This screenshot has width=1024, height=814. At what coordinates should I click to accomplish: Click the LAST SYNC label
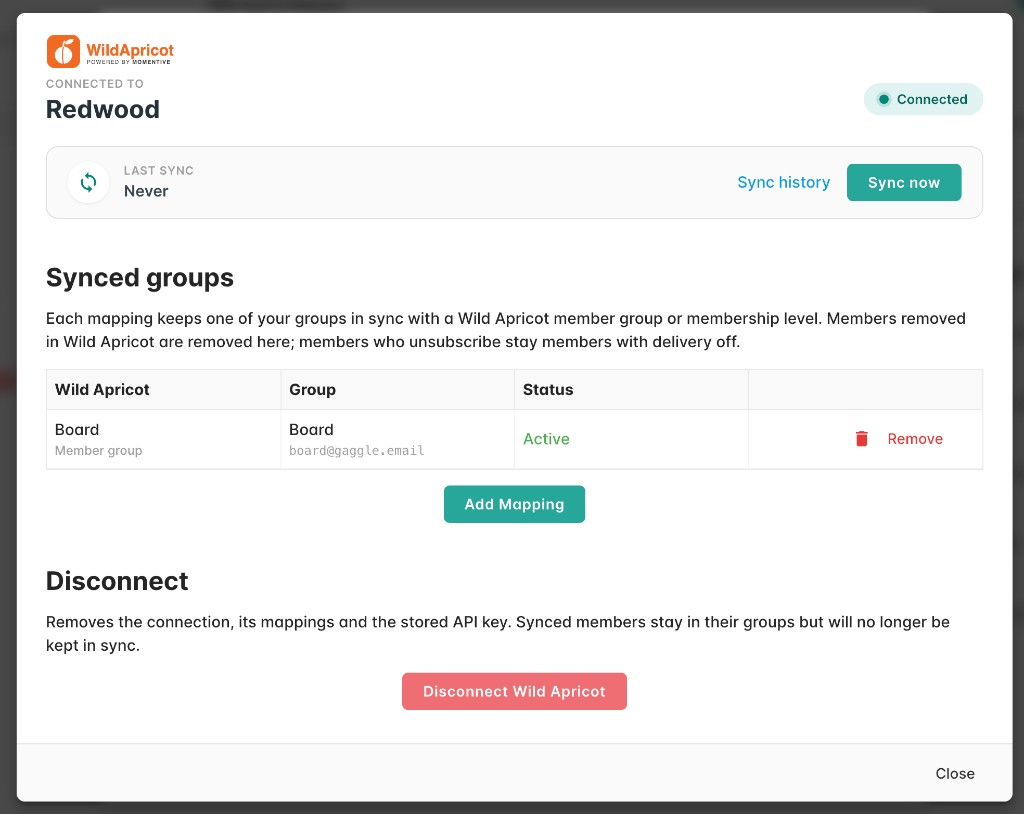click(159, 171)
